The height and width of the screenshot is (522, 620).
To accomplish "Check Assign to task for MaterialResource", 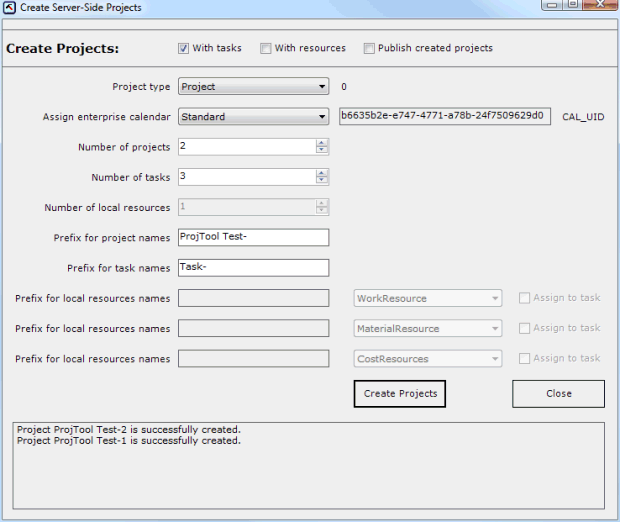I will tap(524, 328).
